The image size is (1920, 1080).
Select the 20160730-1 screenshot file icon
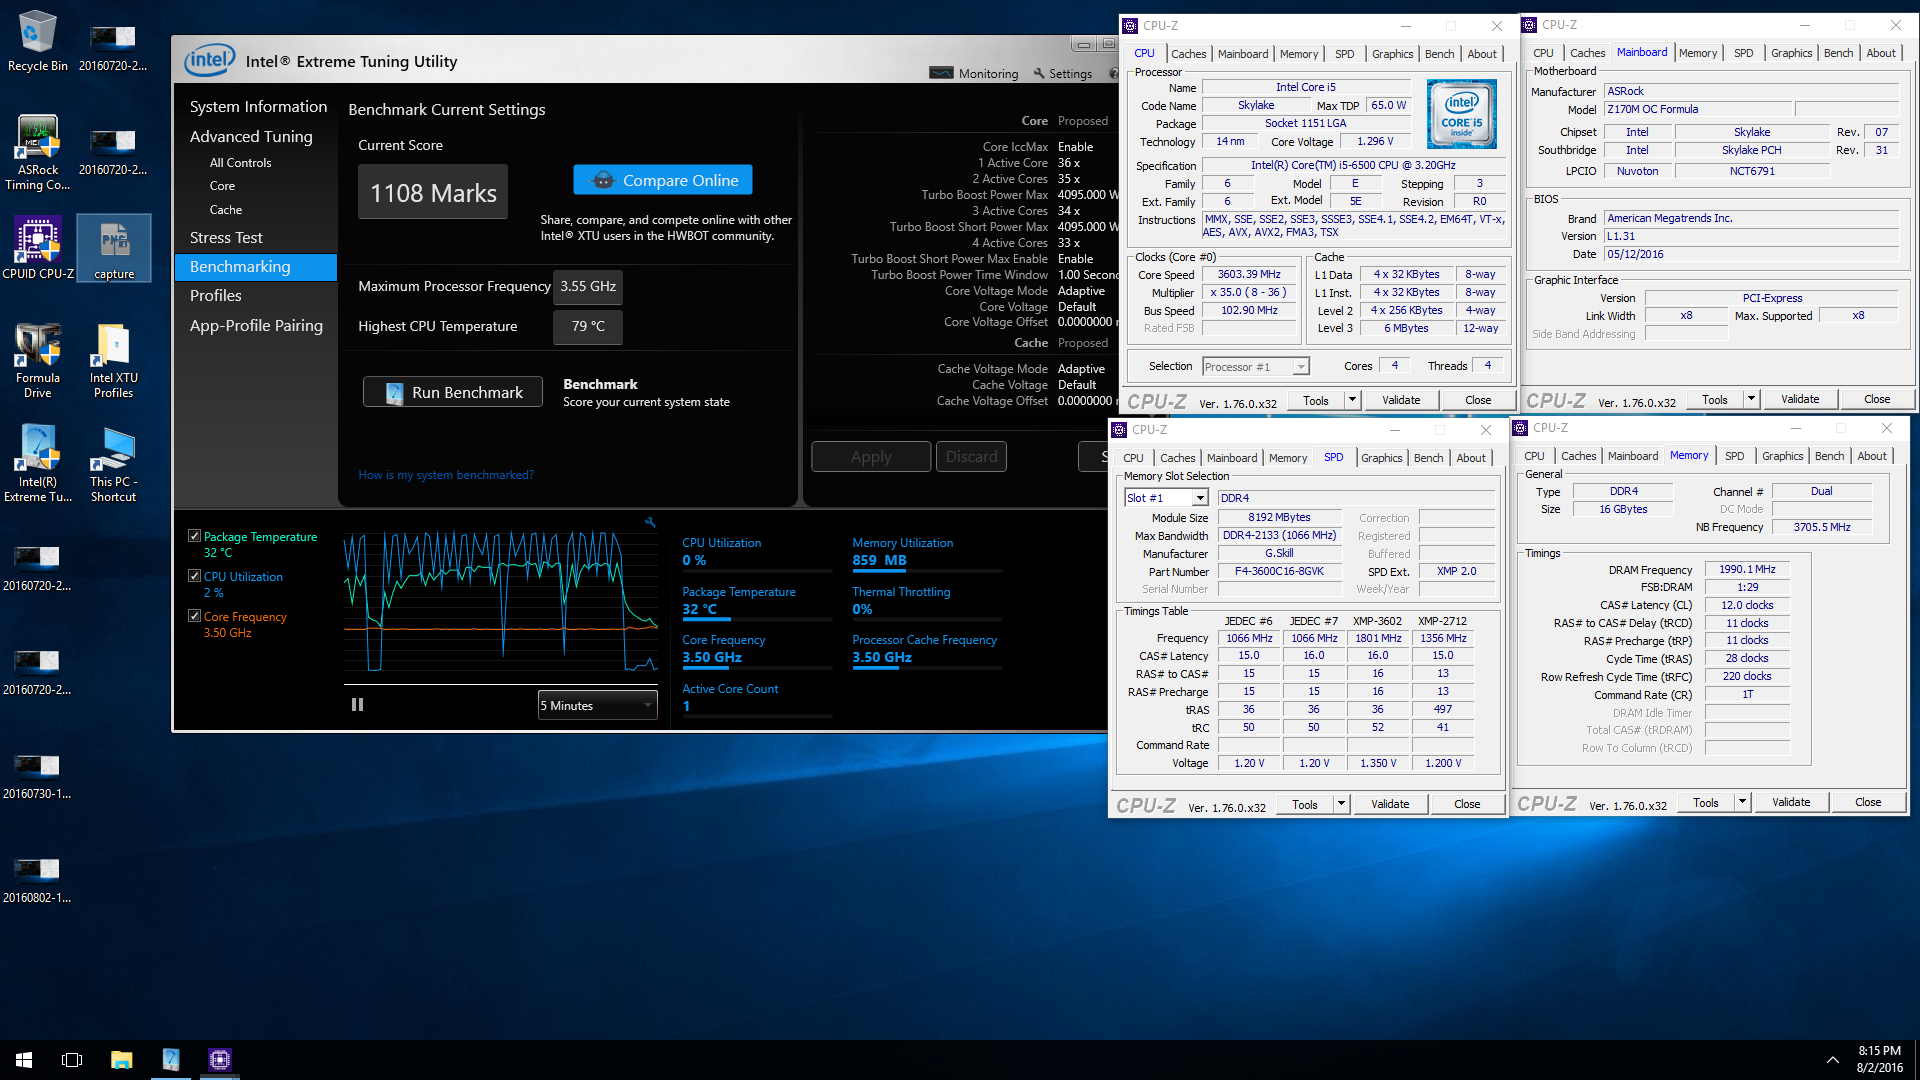(x=37, y=777)
